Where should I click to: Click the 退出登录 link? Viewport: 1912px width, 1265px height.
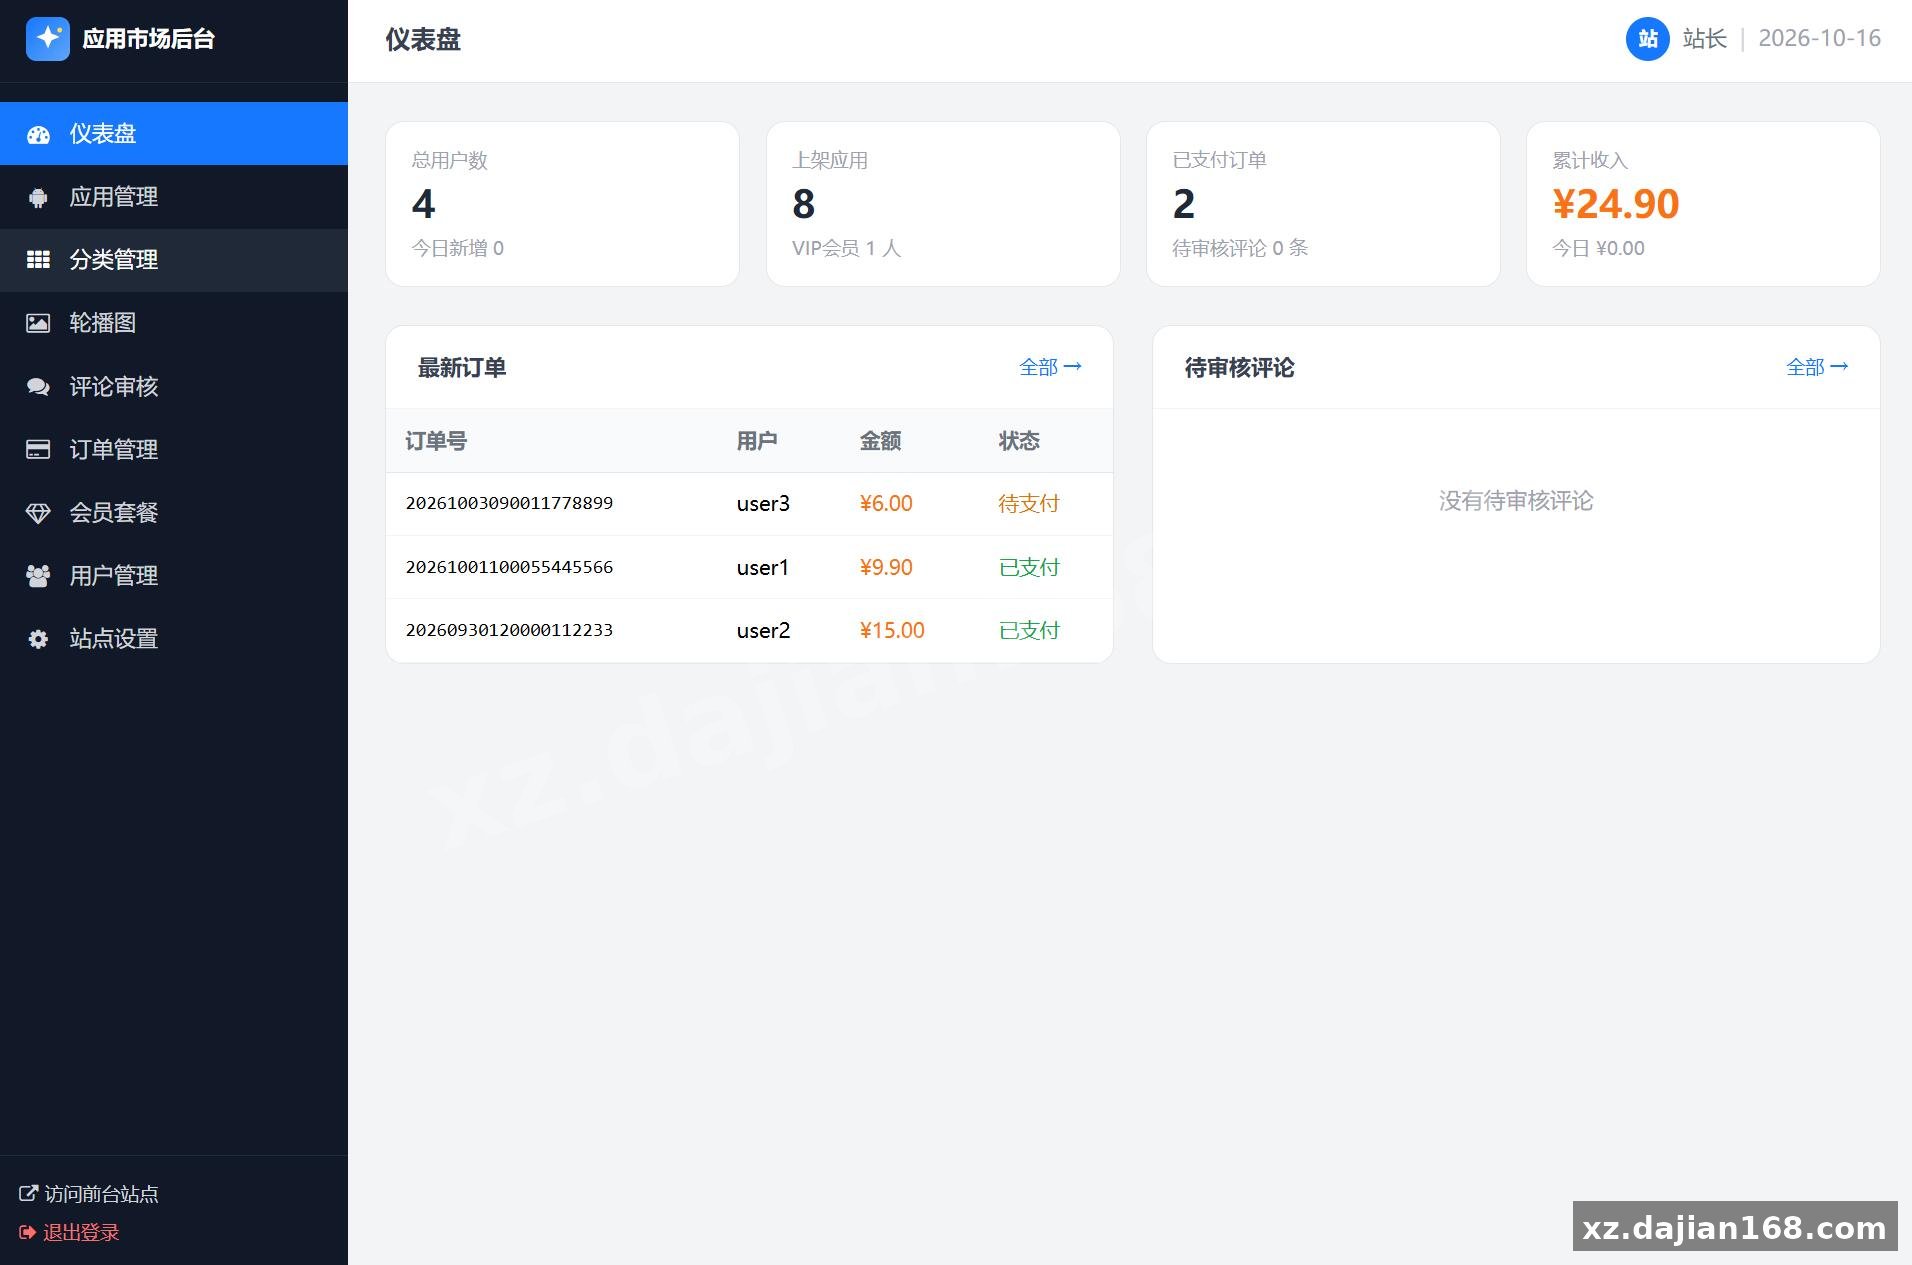pos(69,1232)
